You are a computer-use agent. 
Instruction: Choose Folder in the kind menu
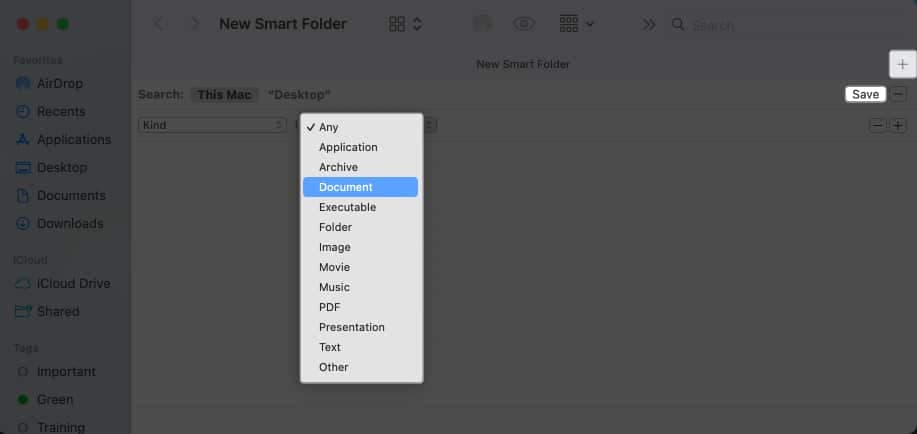(x=361, y=227)
